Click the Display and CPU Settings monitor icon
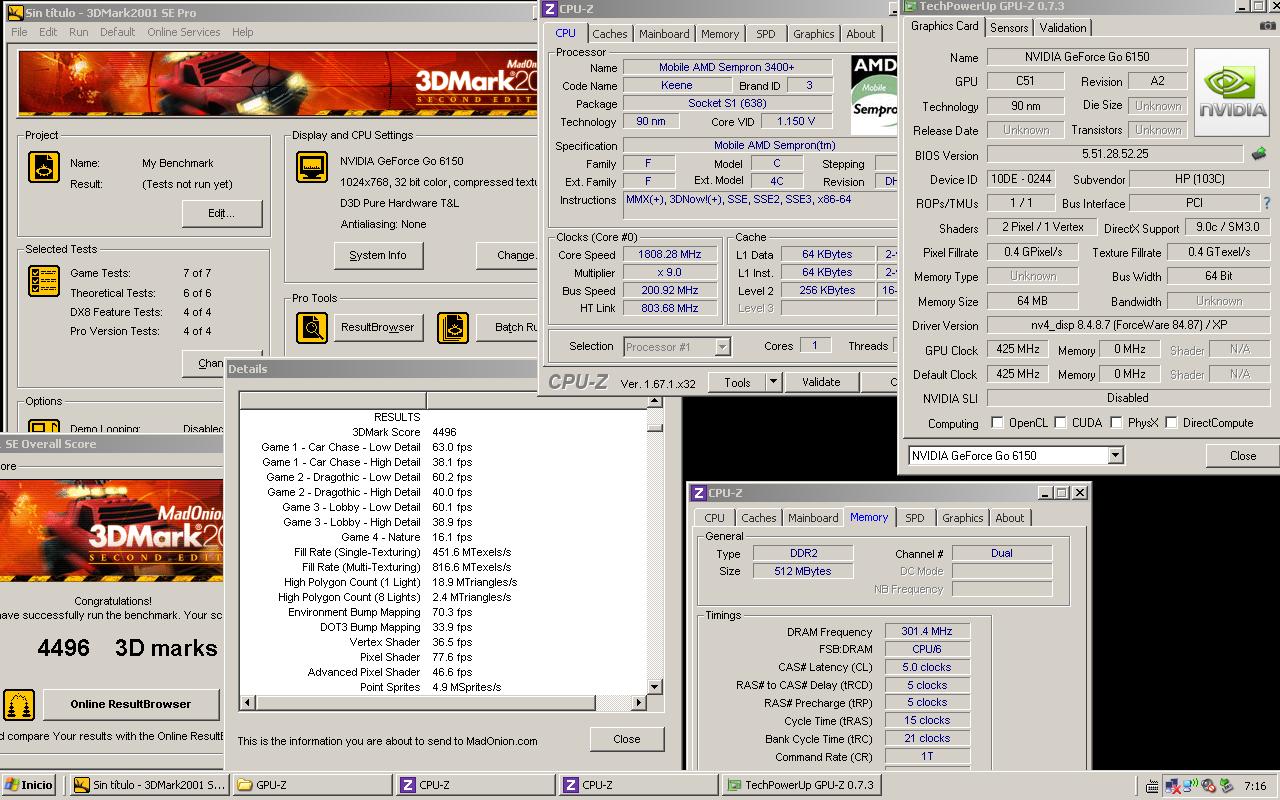The width and height of the screenshot is (1280, 800). [312, 167]
